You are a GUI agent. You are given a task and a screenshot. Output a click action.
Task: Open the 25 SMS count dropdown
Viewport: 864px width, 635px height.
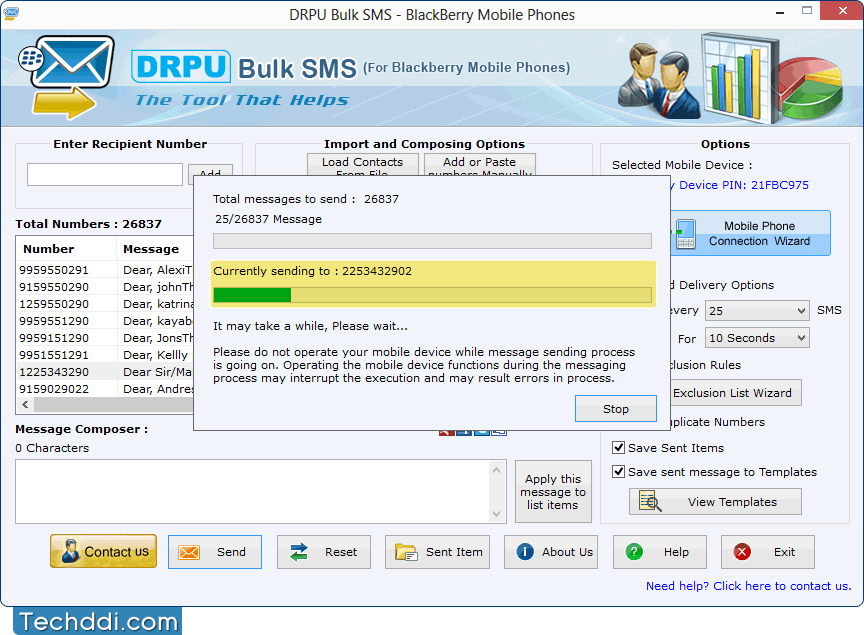click(x=757, y=310)
